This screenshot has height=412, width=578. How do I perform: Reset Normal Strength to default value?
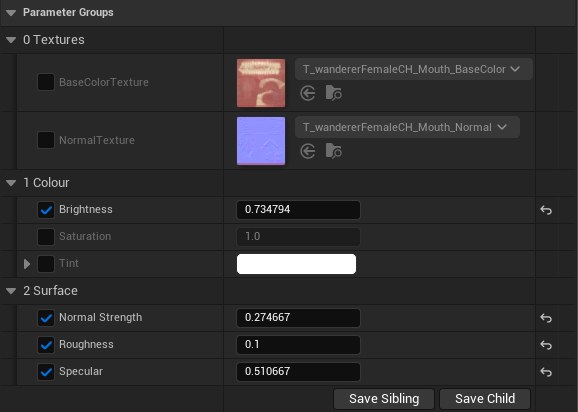(x=546, y=318)
